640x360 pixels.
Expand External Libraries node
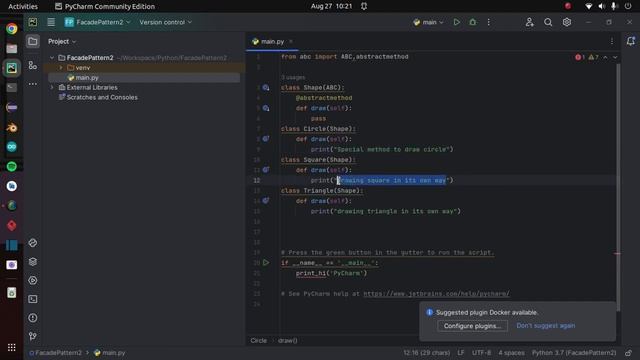point(52,87)
